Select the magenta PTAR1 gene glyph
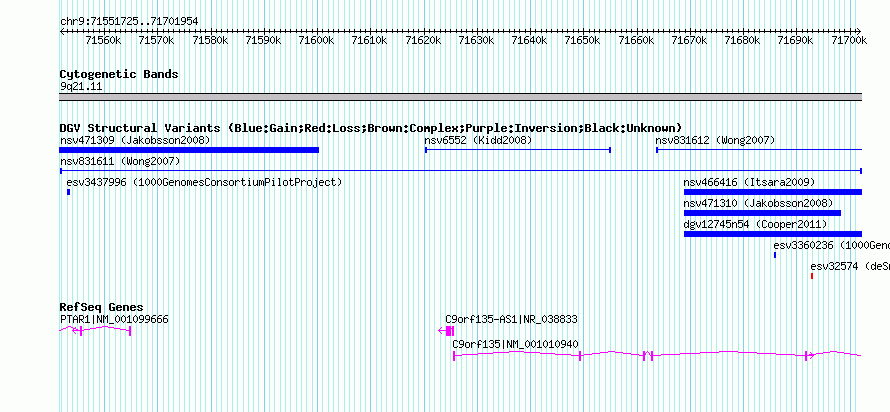 (x=95, y=331)
